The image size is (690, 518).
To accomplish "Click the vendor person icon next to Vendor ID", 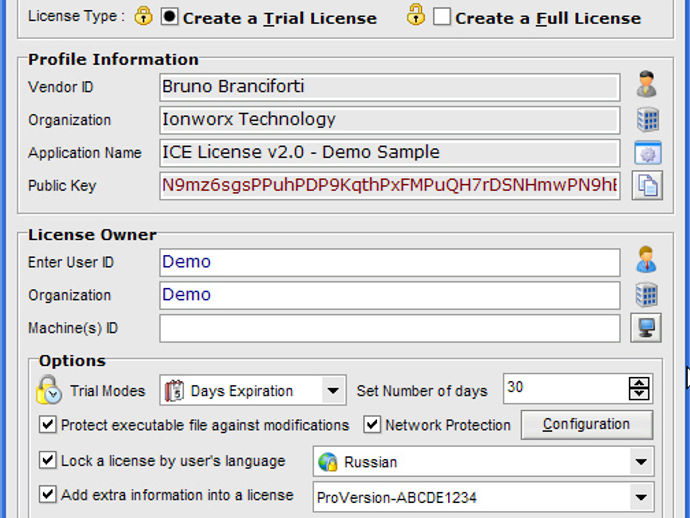I will coord(646,84).
